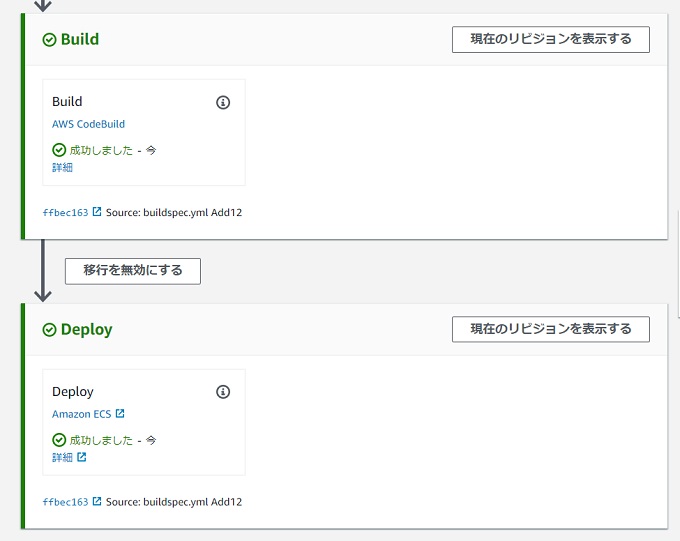Open 詳細 link in Deploy action
The height and width of the screenshot is (541, 680).
tap(62, 457)
